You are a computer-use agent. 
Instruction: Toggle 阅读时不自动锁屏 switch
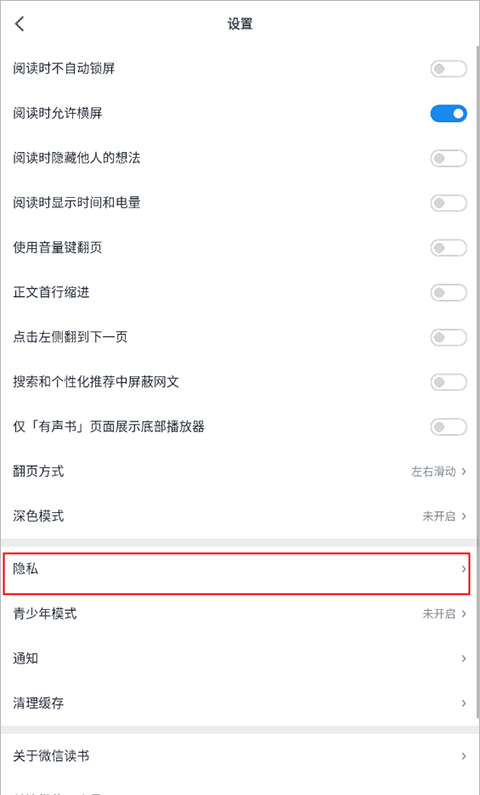[449, 69]
